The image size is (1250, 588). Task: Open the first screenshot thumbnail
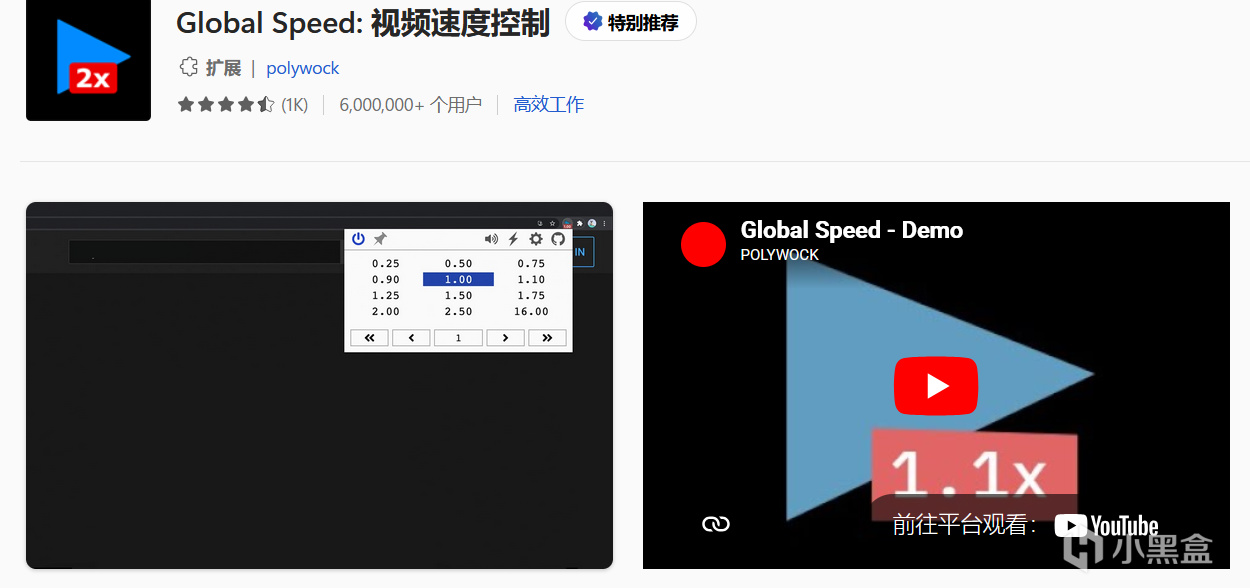[319, 385]
